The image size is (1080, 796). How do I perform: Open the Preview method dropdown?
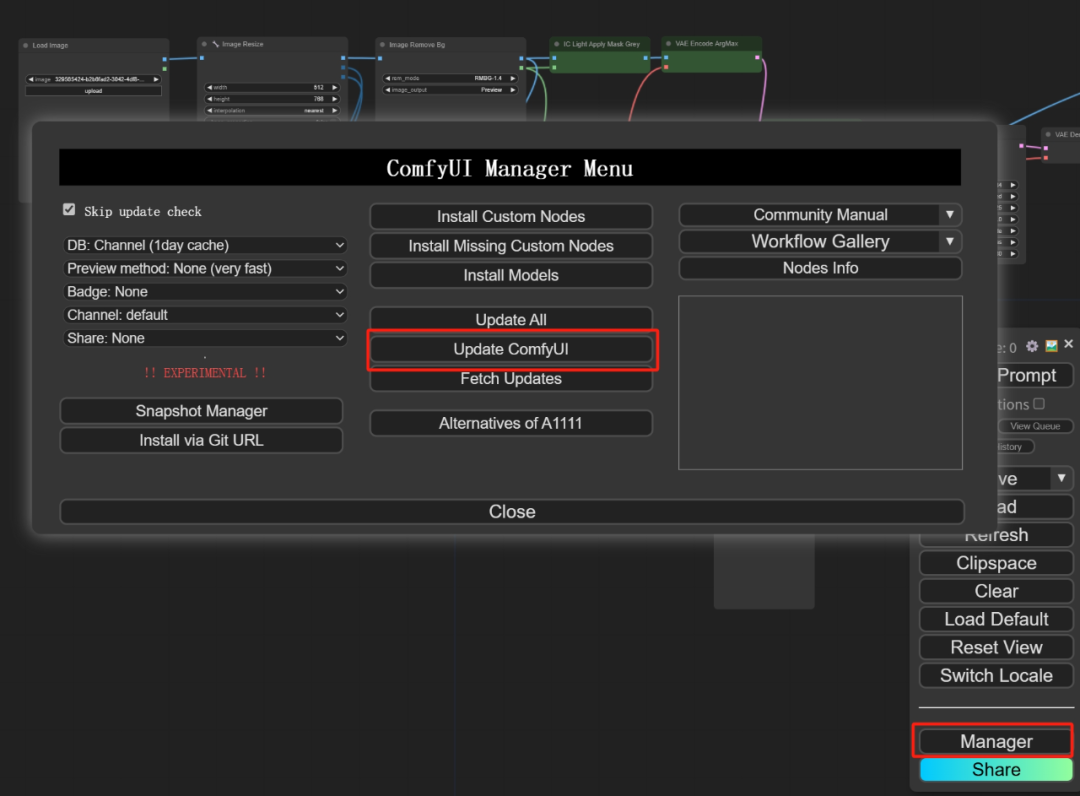205,269
